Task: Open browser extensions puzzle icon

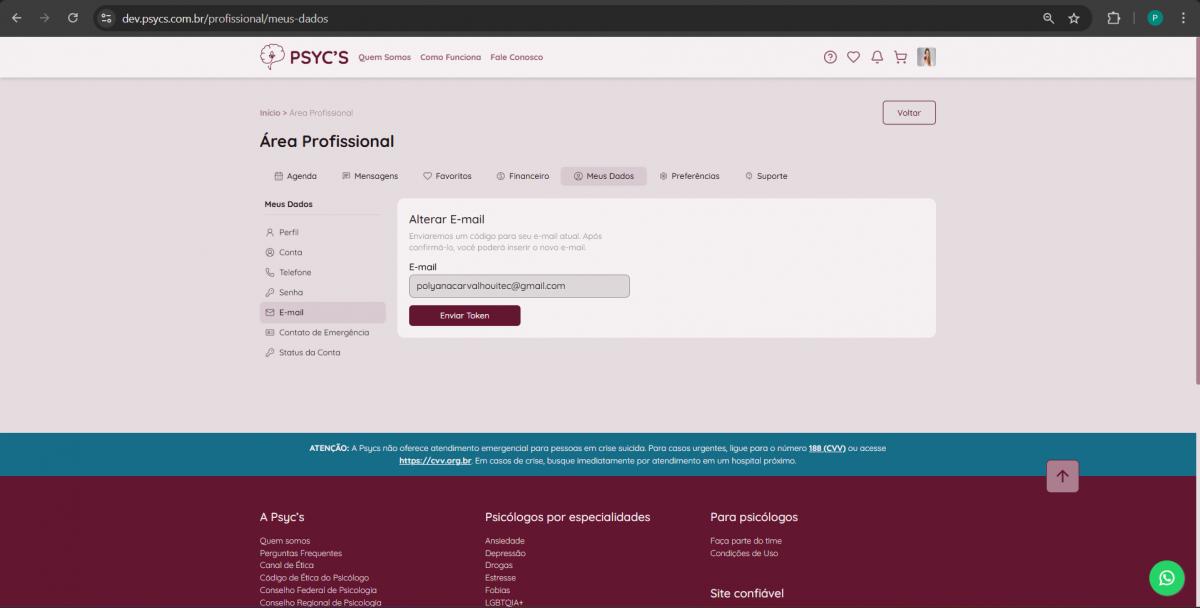Action: coord(1113,18)
